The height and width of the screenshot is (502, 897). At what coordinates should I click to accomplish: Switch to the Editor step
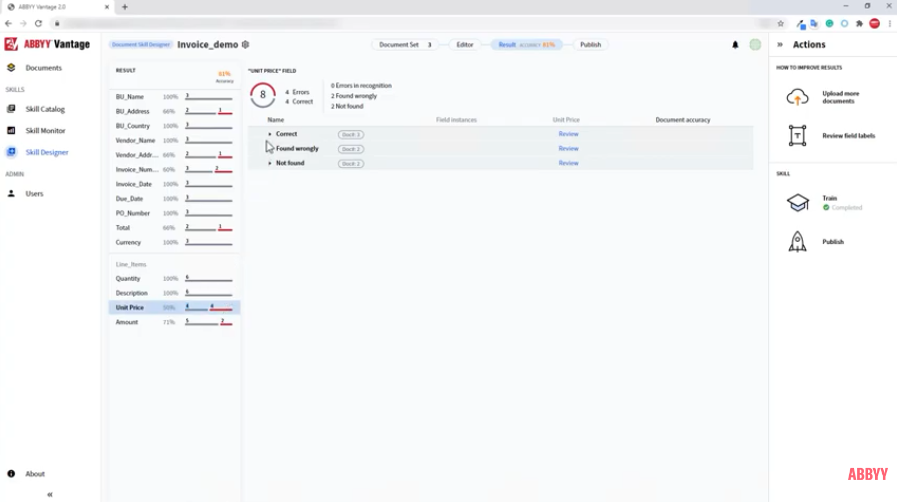465,45
